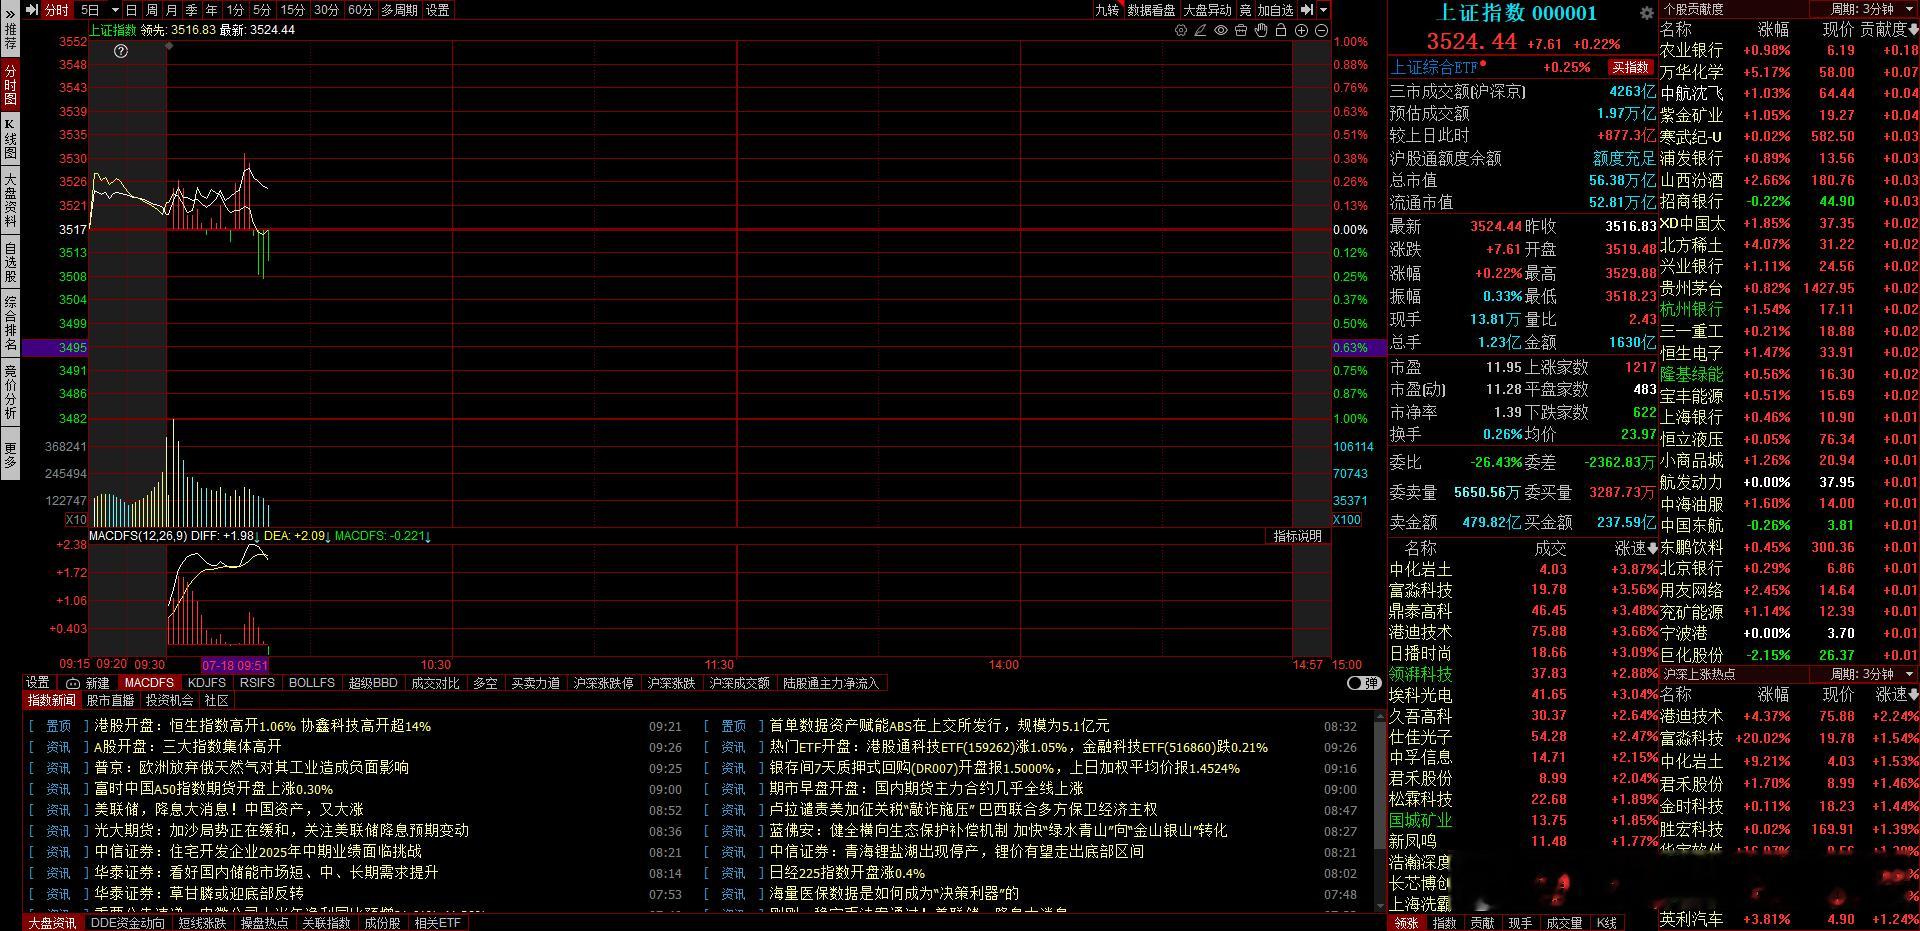Switch to 投资机会 tab

click(x=169, y=701)
